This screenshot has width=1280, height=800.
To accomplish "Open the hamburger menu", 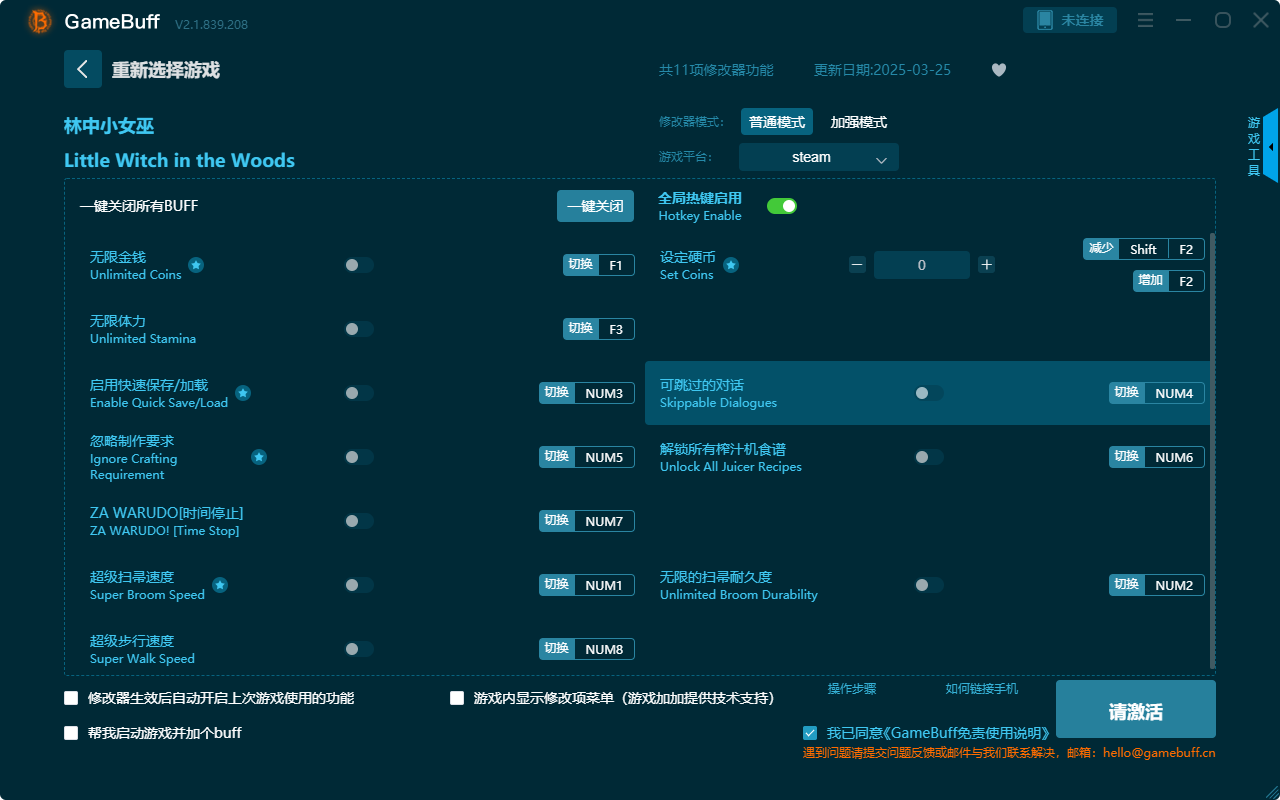I will pos(1145,20).
